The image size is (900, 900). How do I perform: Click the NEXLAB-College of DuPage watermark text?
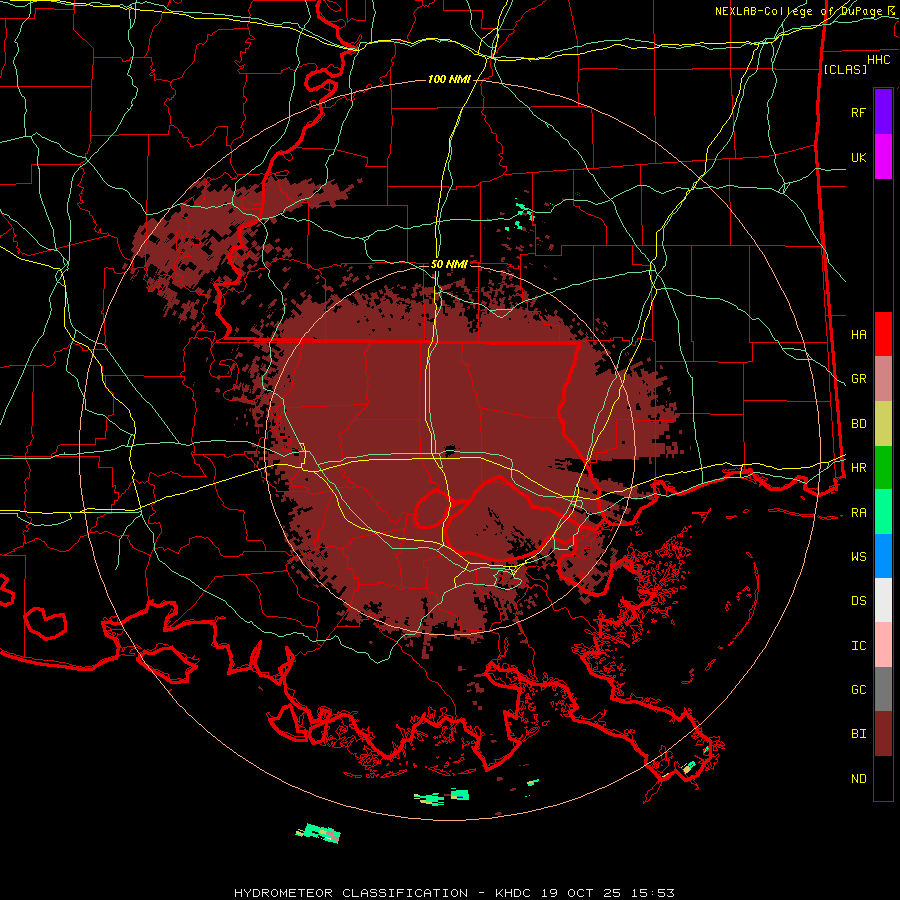pos(801,11)
